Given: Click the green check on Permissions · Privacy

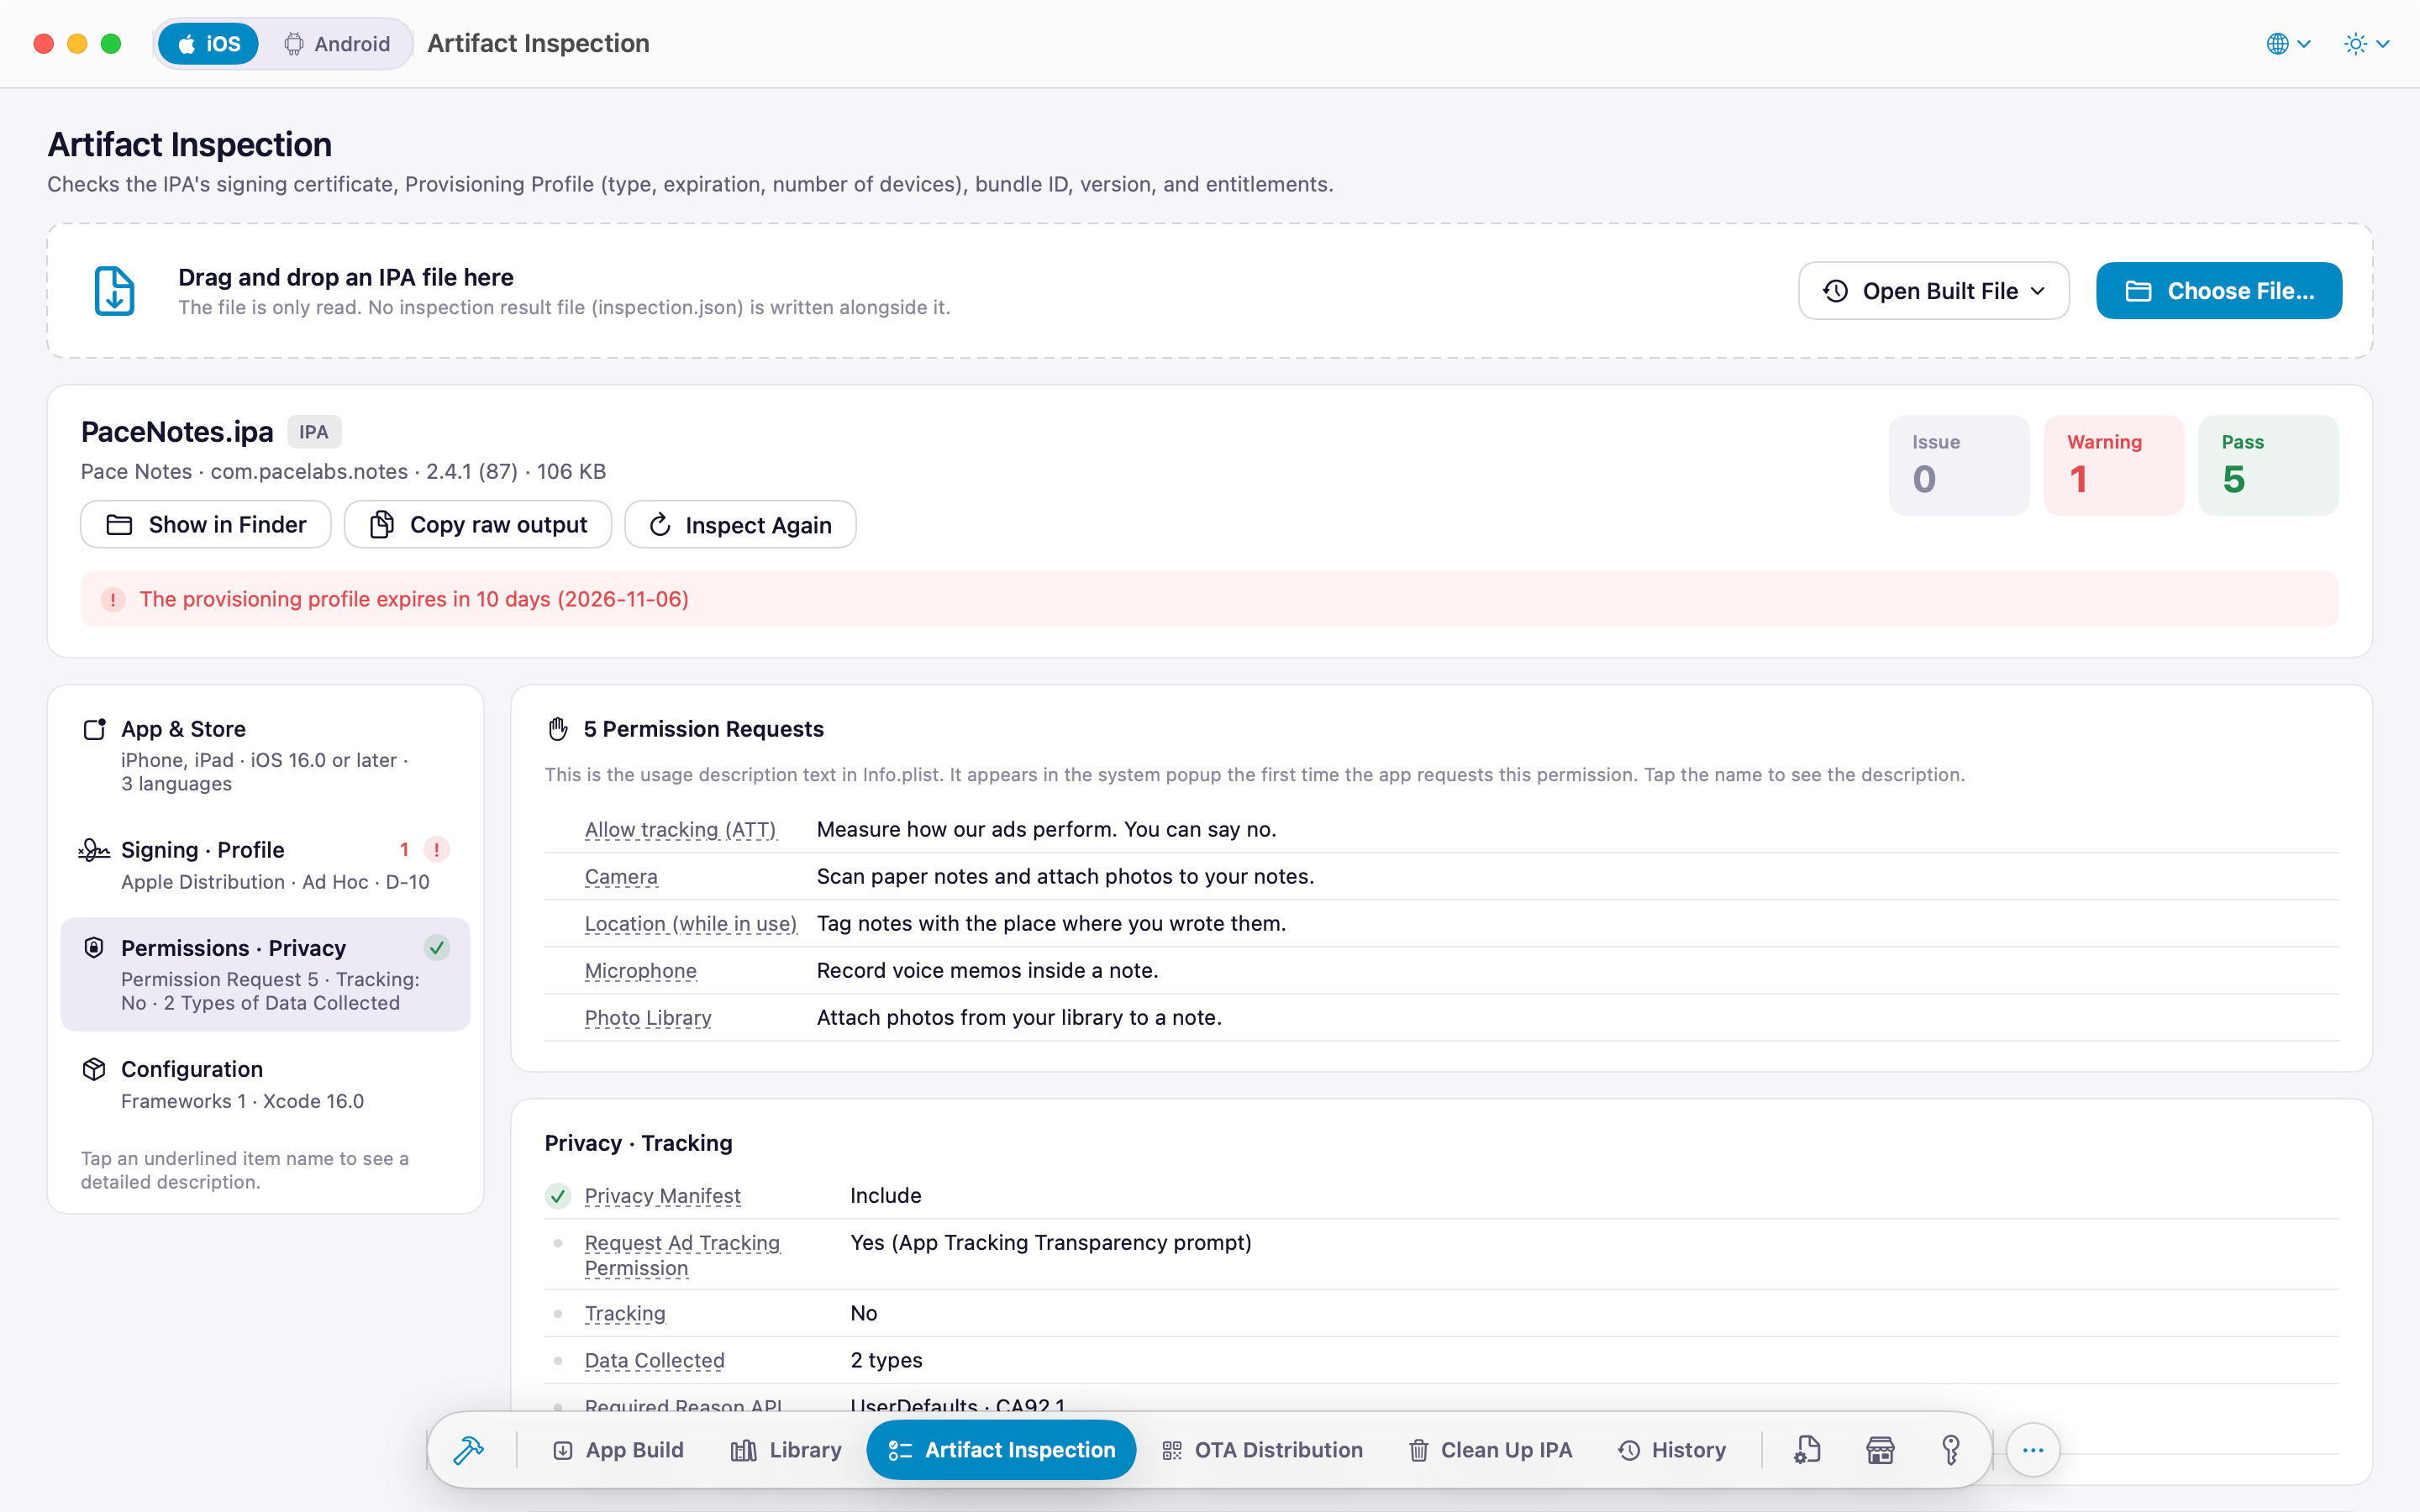Looking at the screenshot, I should click(x=437, y=947).
